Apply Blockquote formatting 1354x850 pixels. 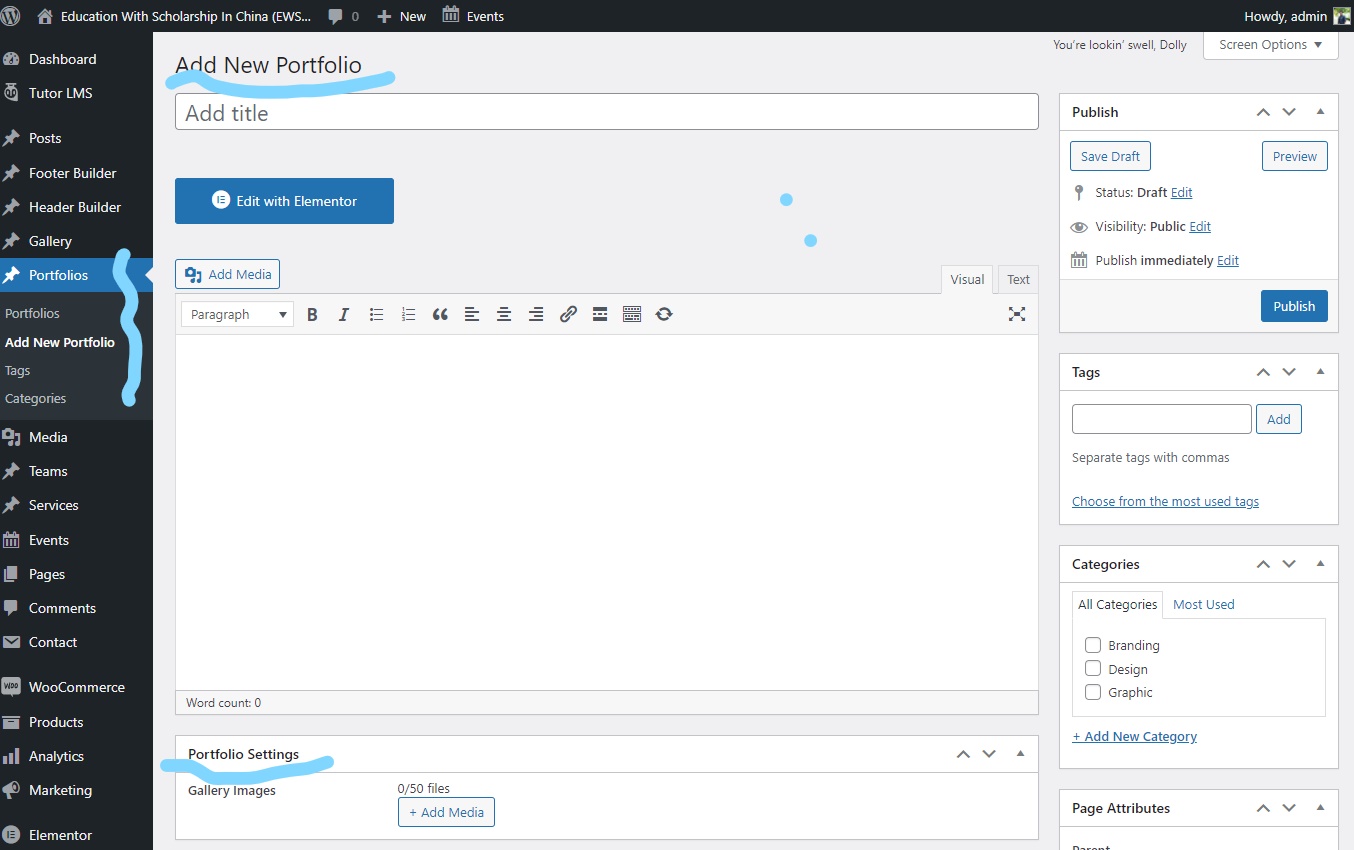pos(440,314)
